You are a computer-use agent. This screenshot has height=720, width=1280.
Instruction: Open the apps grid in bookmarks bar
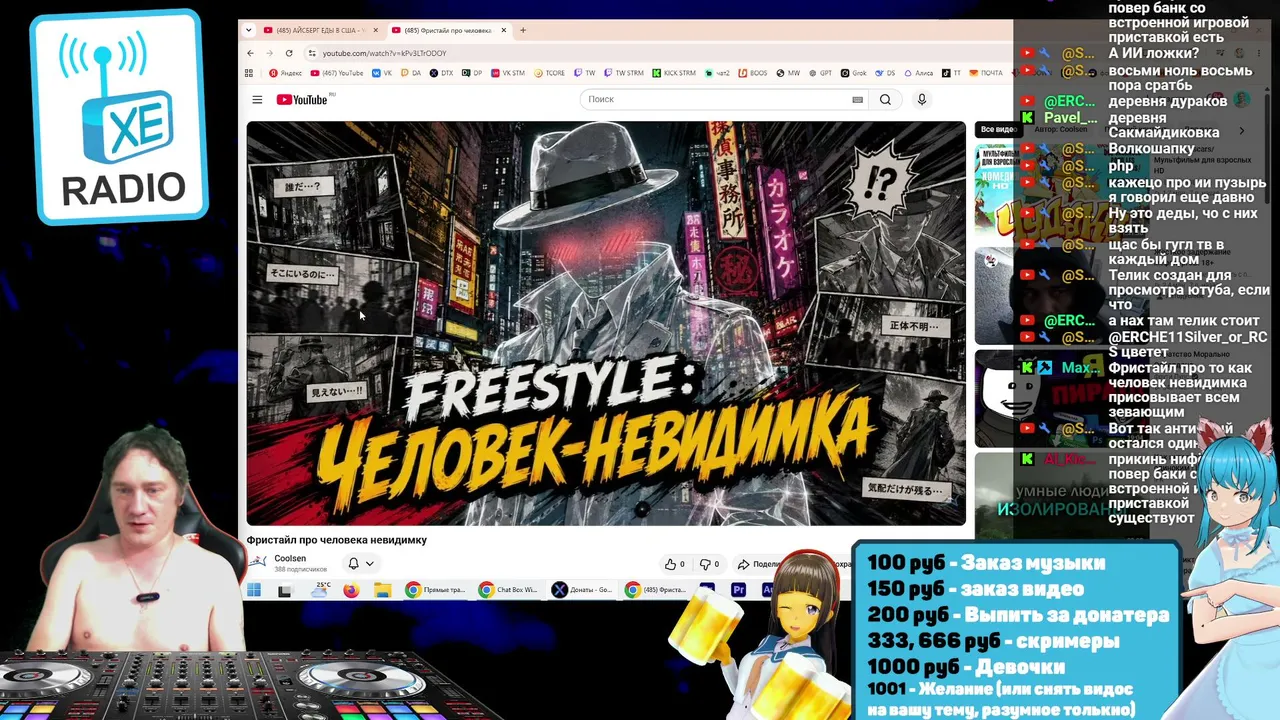[249, 73]
